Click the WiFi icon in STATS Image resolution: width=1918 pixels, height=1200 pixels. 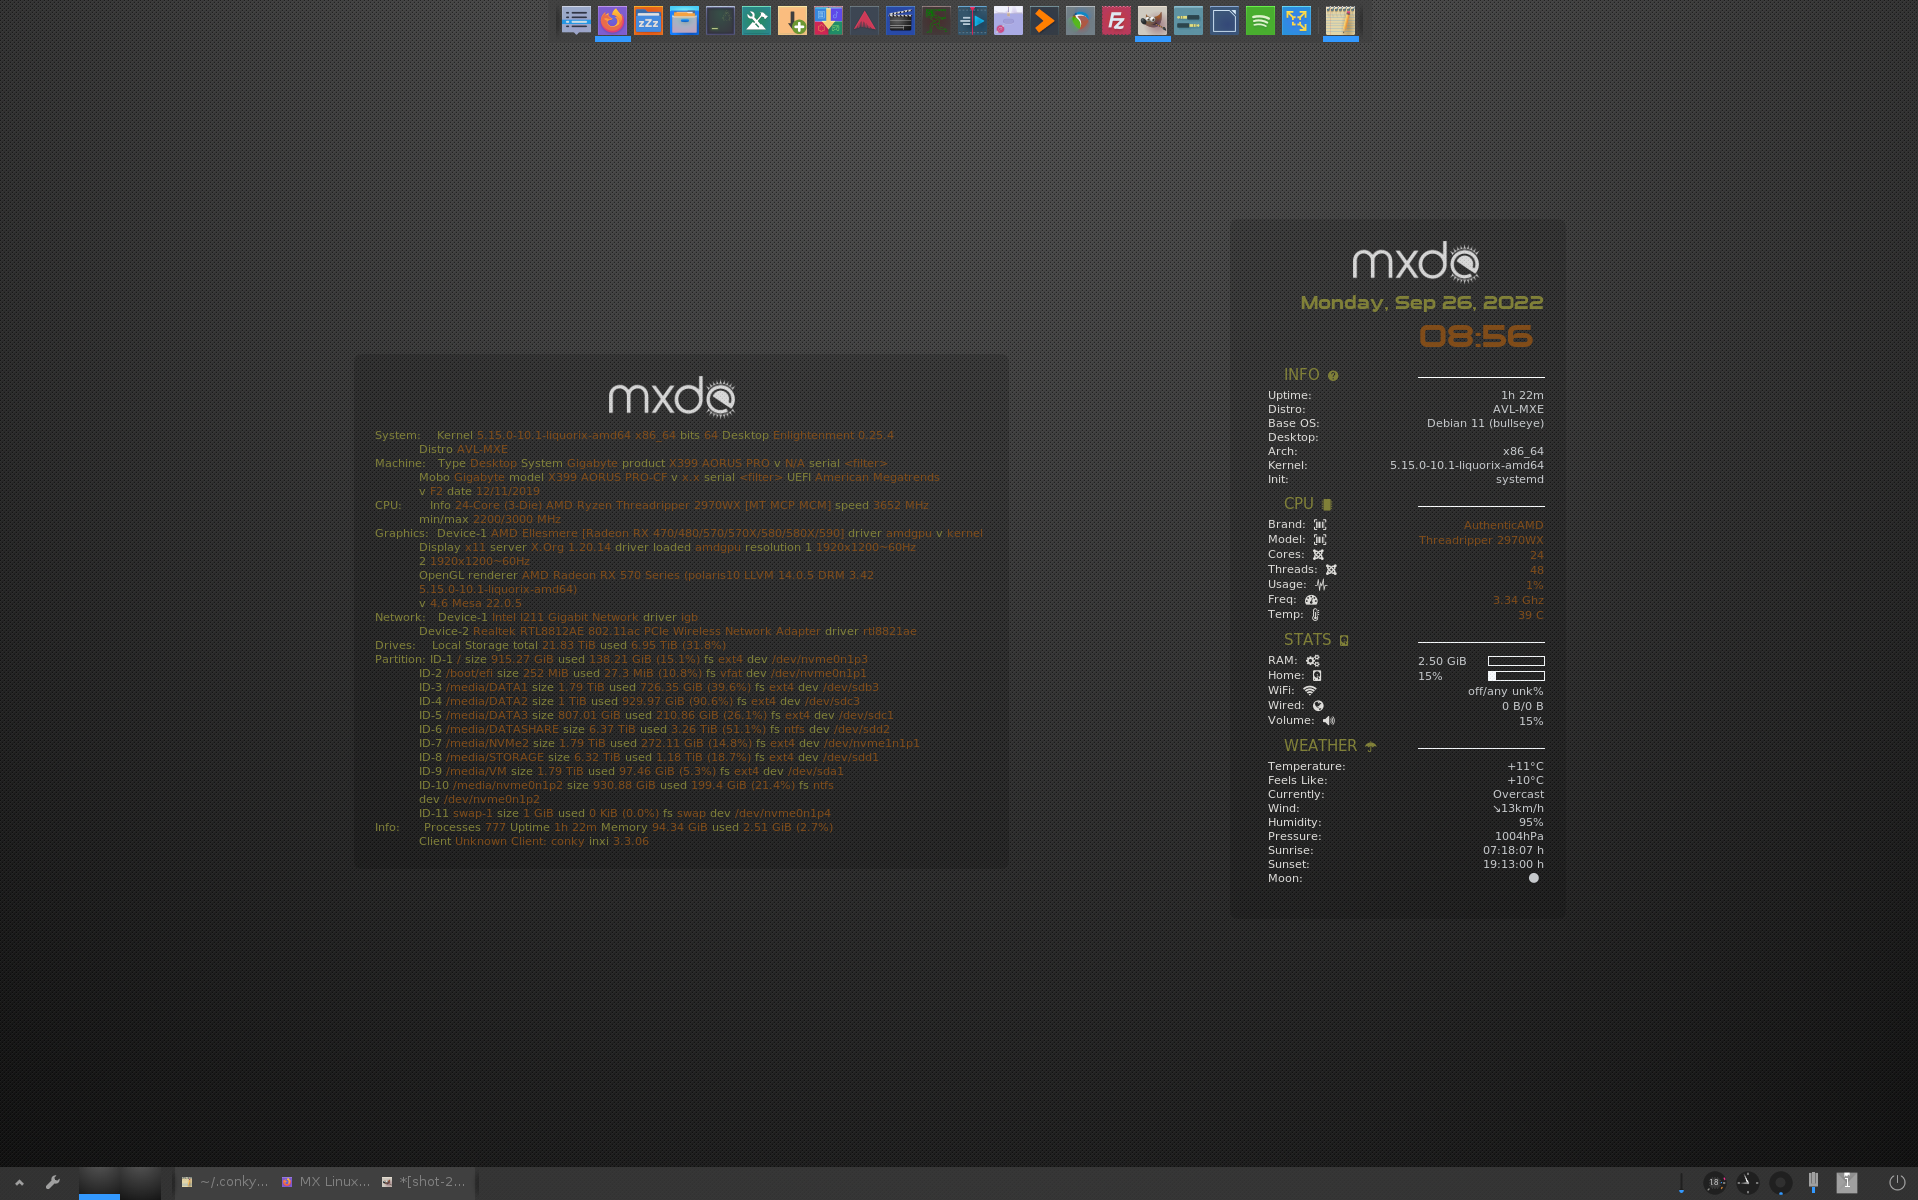(1309, 690)
